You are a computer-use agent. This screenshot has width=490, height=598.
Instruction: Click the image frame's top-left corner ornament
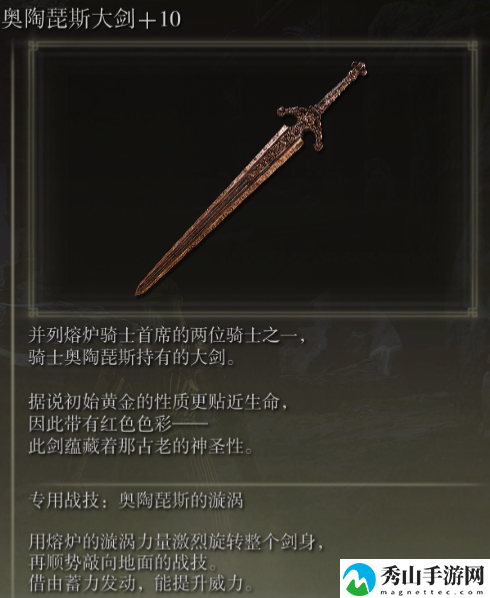point(34,46)
